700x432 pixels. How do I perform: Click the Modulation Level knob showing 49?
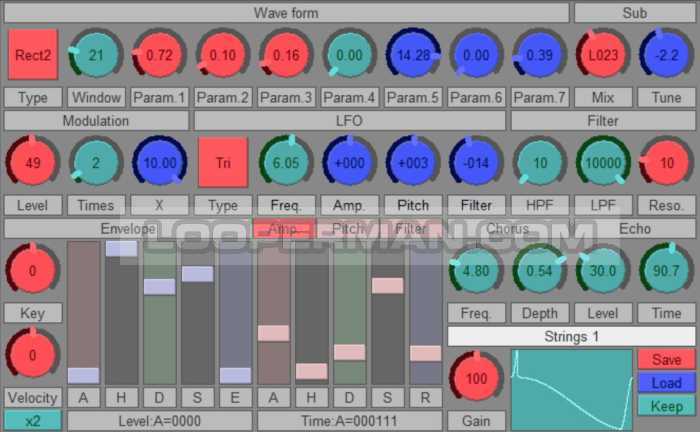pyautogui.click(x=32, y=163)
